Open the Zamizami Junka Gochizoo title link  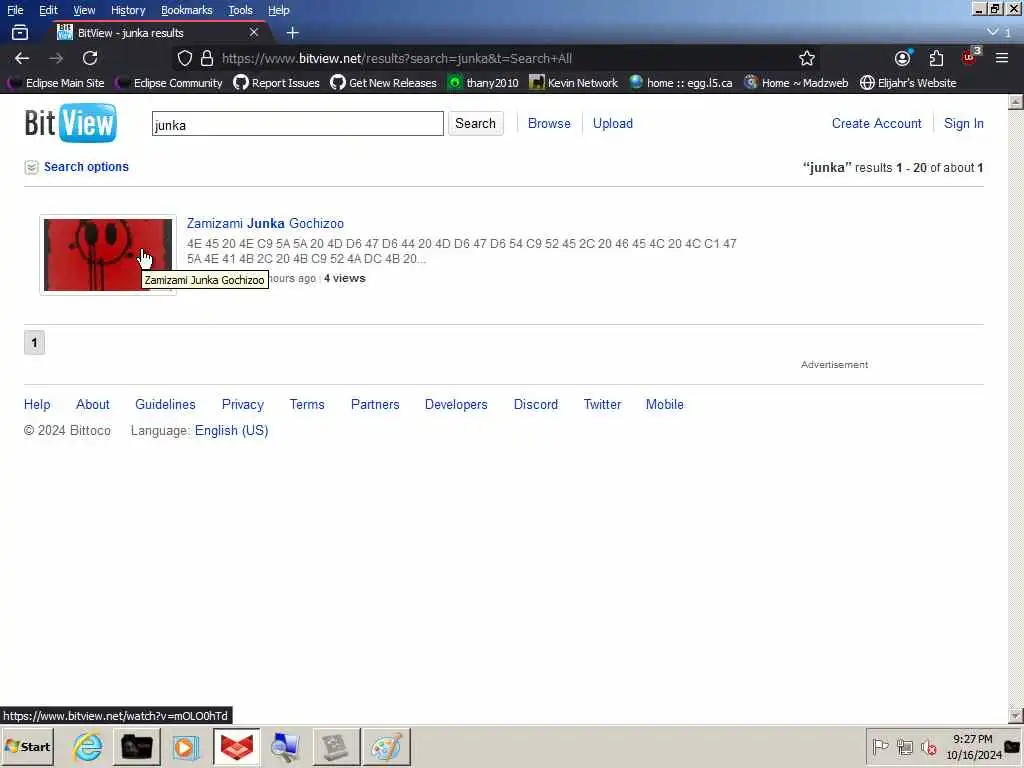[x=265, y=223]
